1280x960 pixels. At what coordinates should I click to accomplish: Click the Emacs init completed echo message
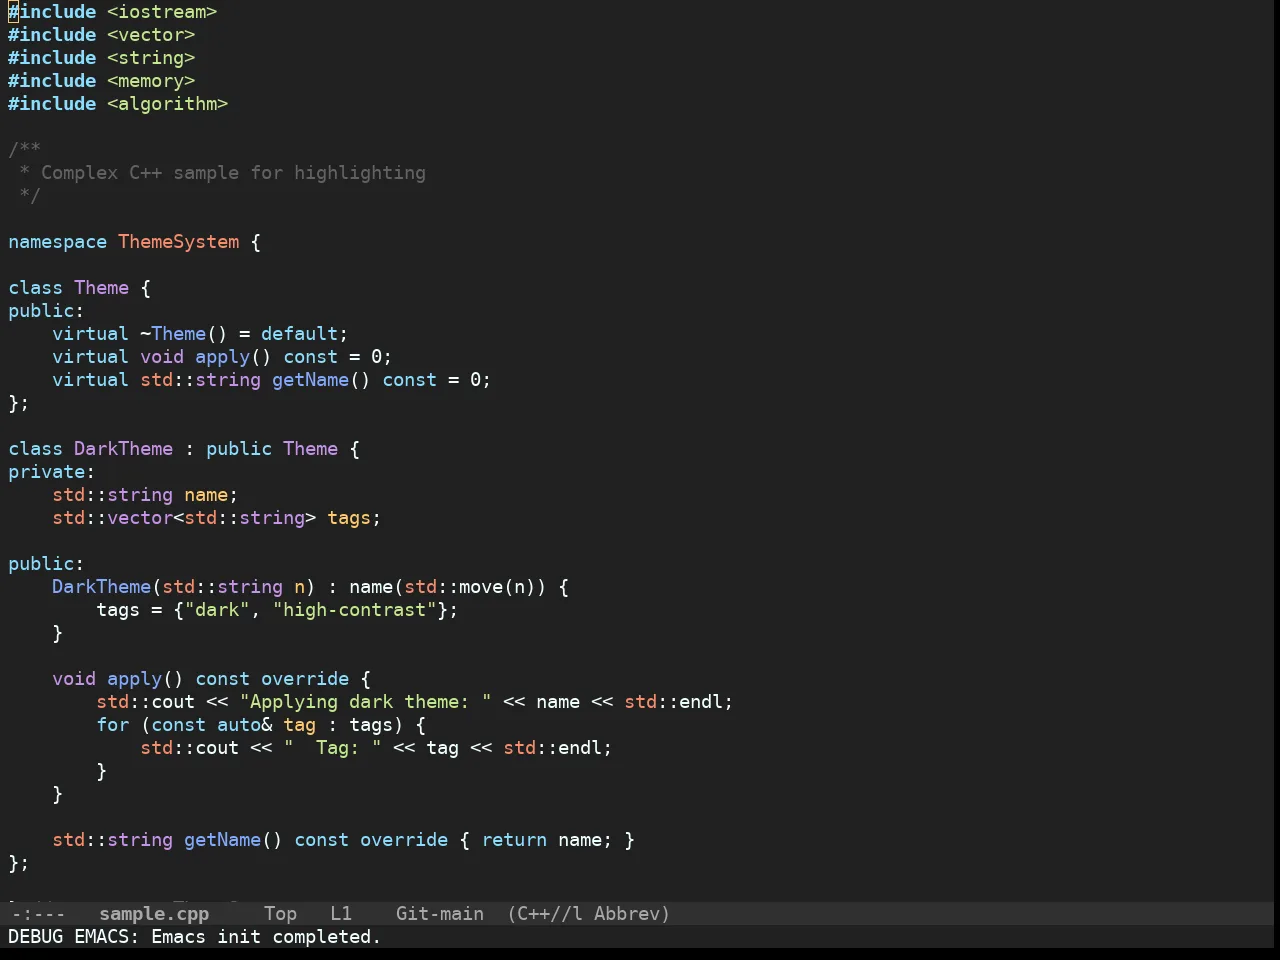pyautogui.click(x=195, y=937)
